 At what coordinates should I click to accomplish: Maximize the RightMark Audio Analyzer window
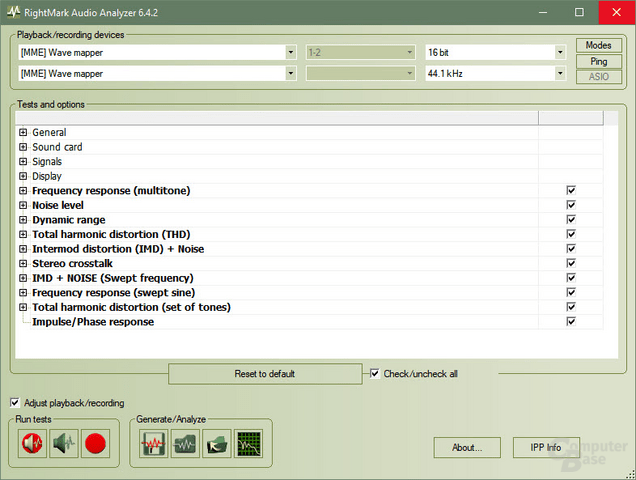[x=579, y=12]
